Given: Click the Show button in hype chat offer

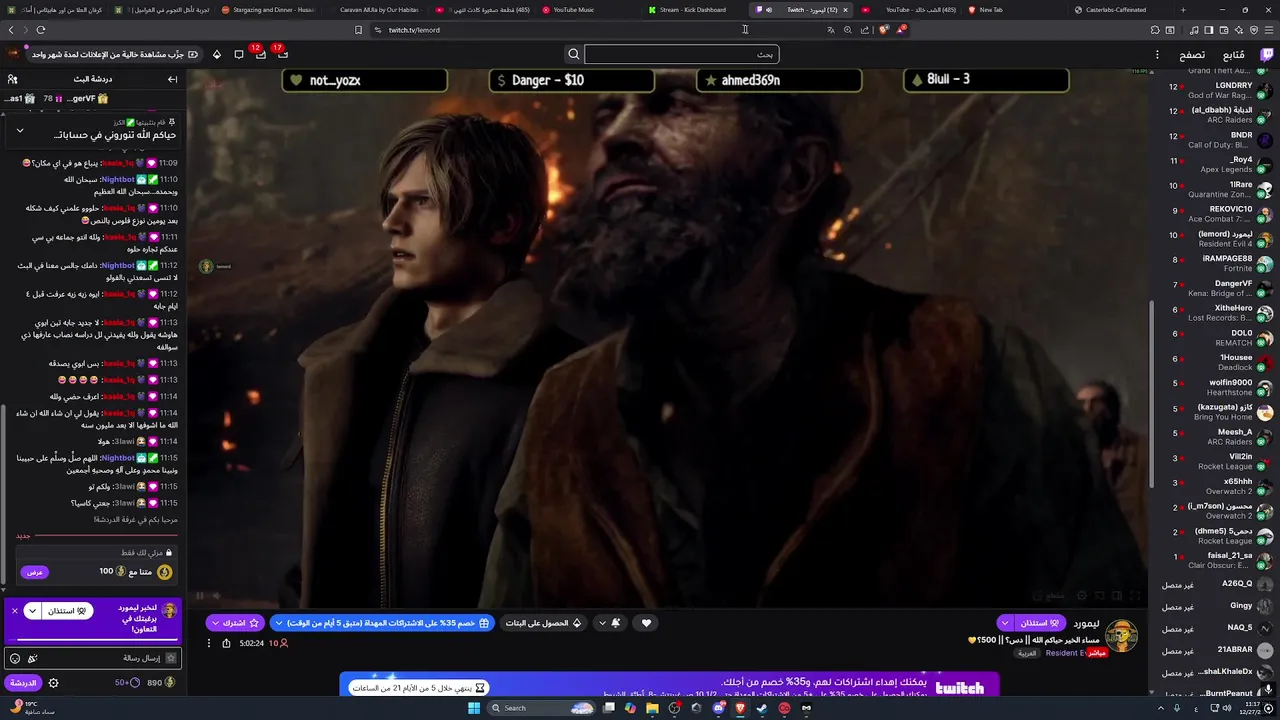Looking at the screenshot, I should (x=34, y=572).
